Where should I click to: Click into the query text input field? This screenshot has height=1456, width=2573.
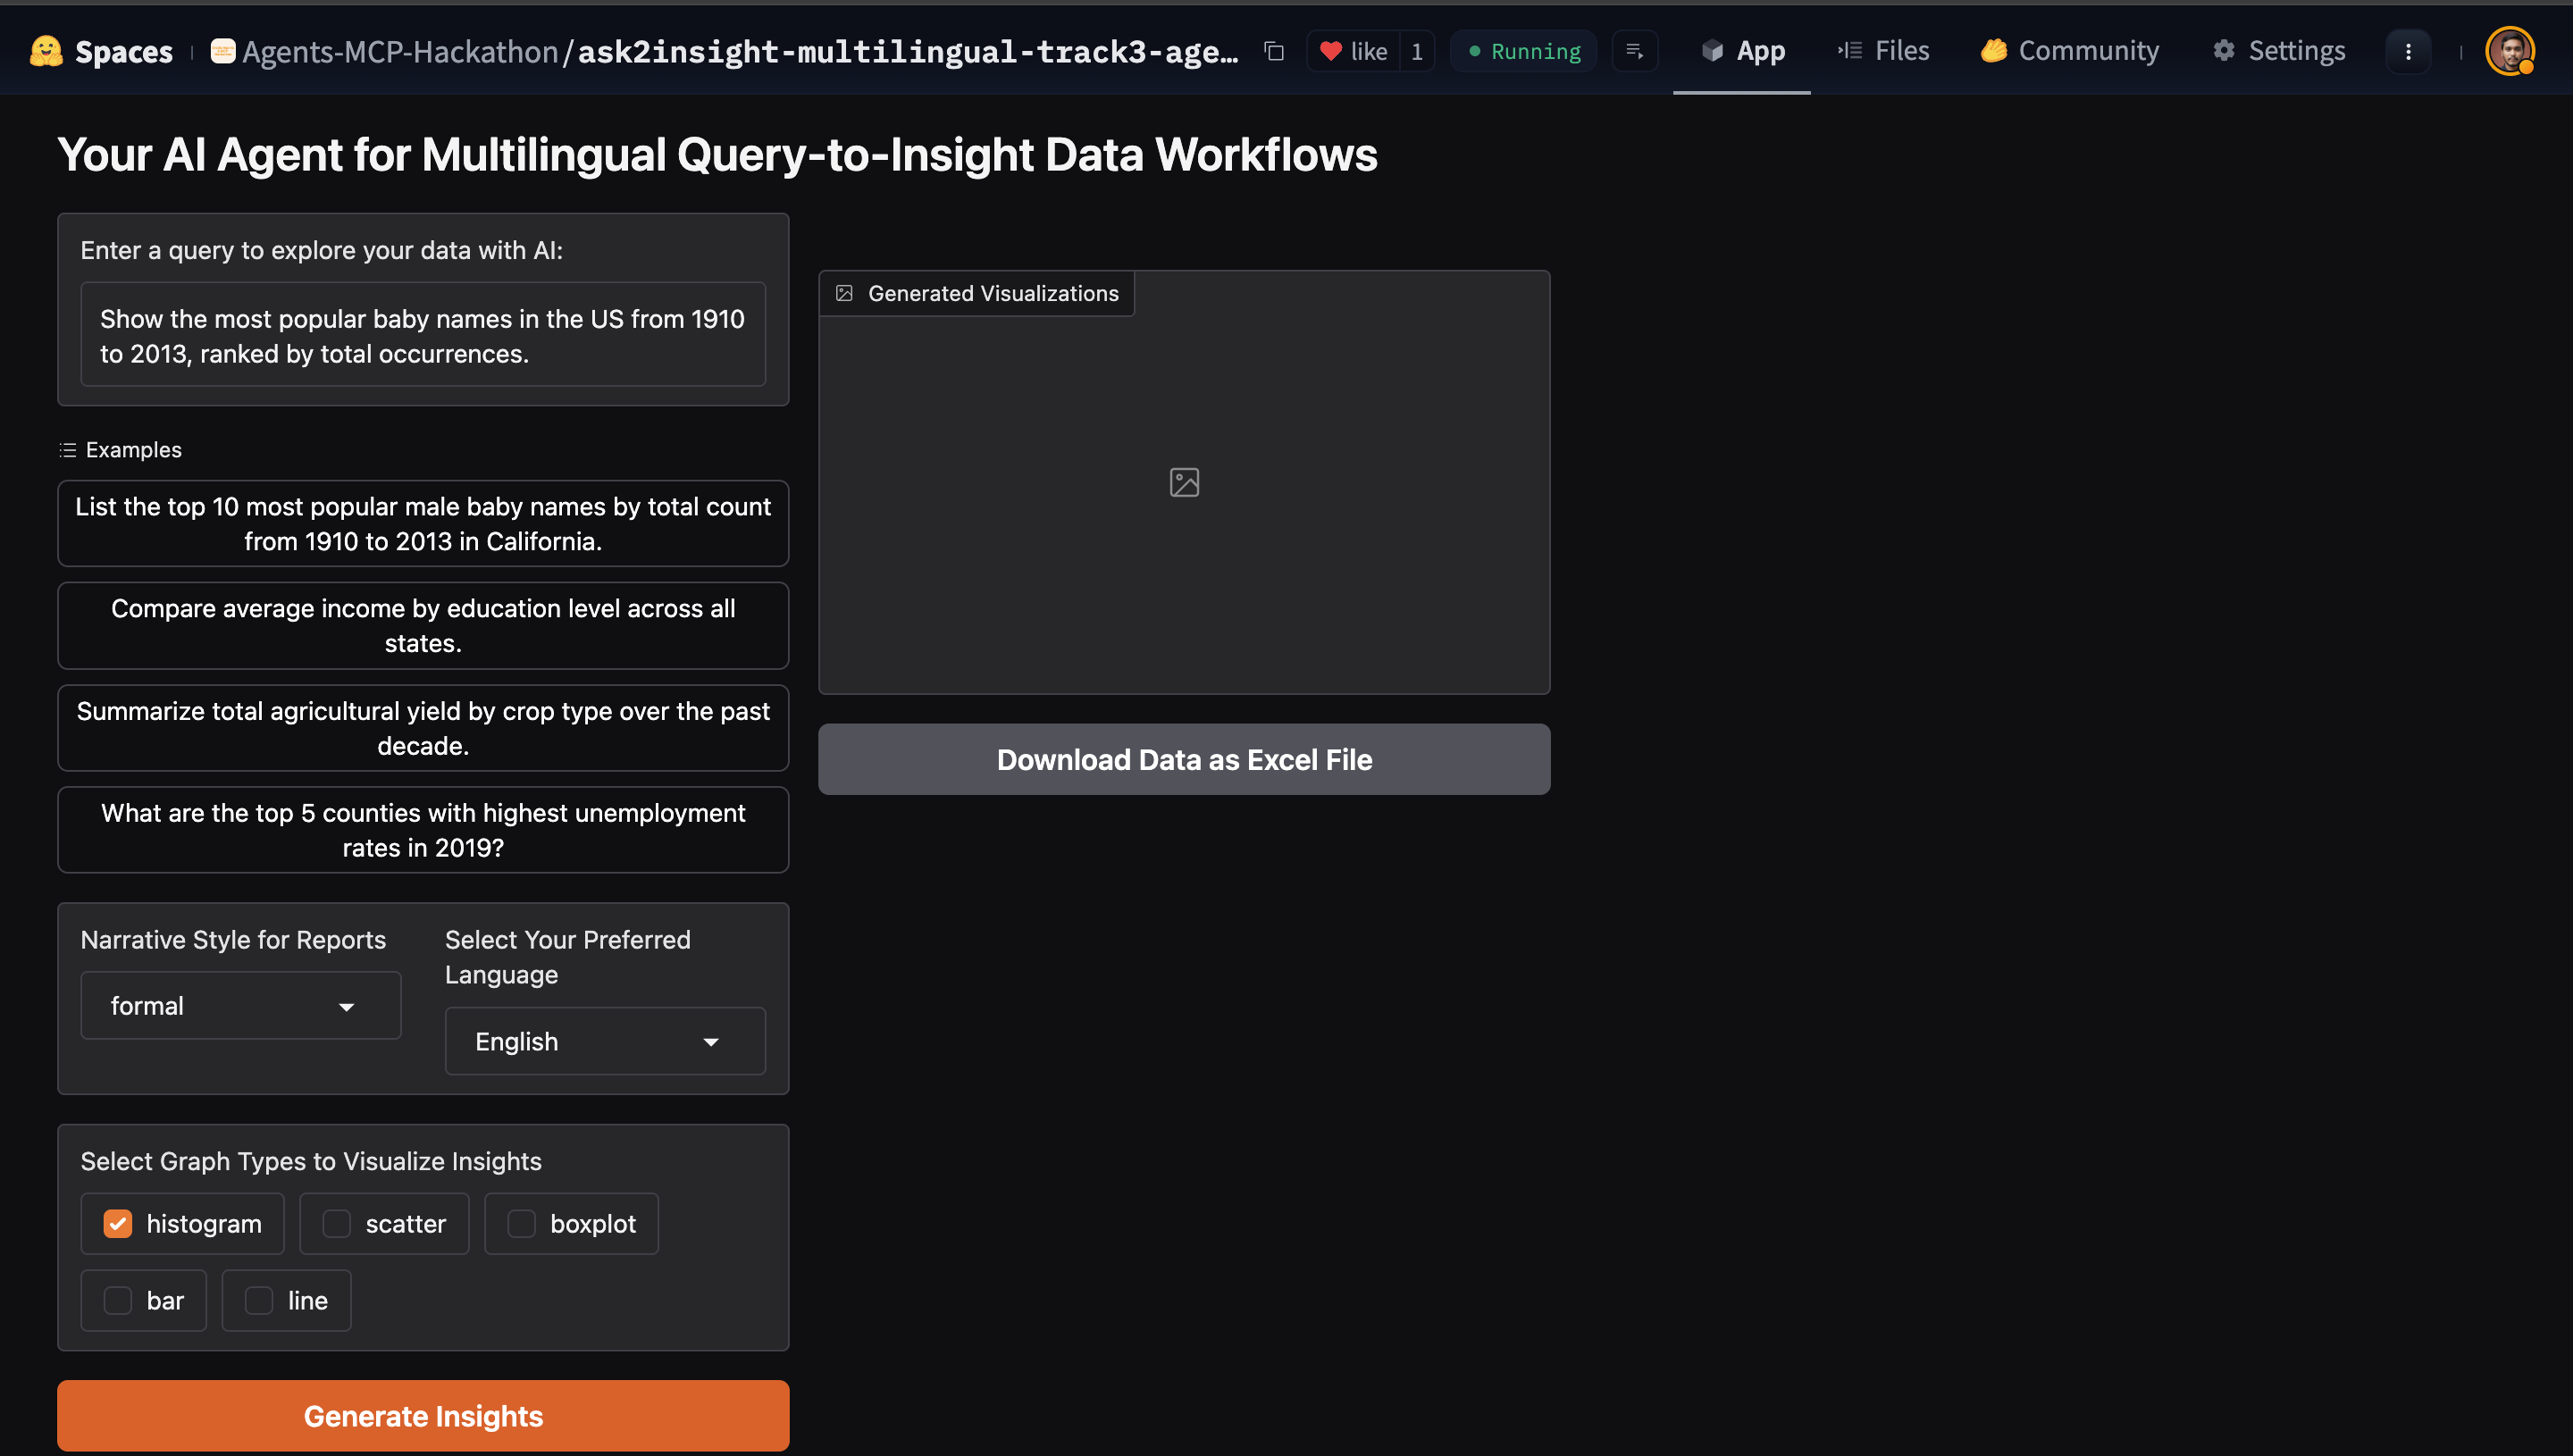pyautogui.click(x=423, y=335)
